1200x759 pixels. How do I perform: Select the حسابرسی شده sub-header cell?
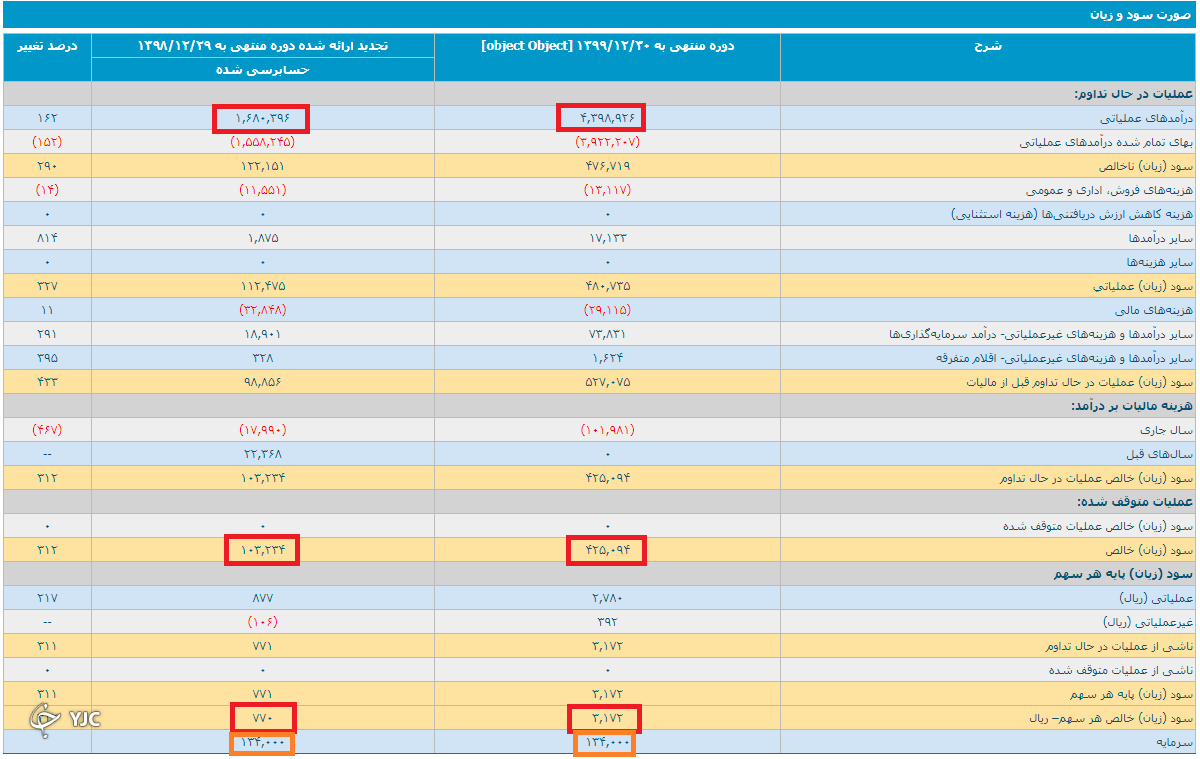coord(263,70)
